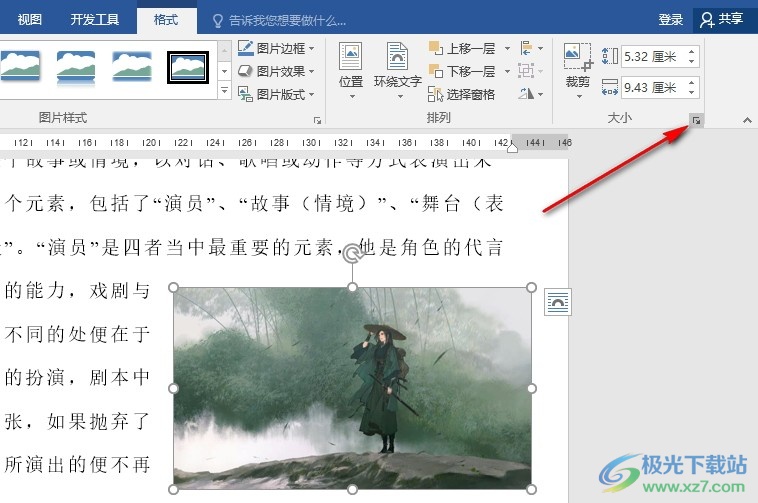Click the 下移一层 send backward button

click(x=463, y=72)
